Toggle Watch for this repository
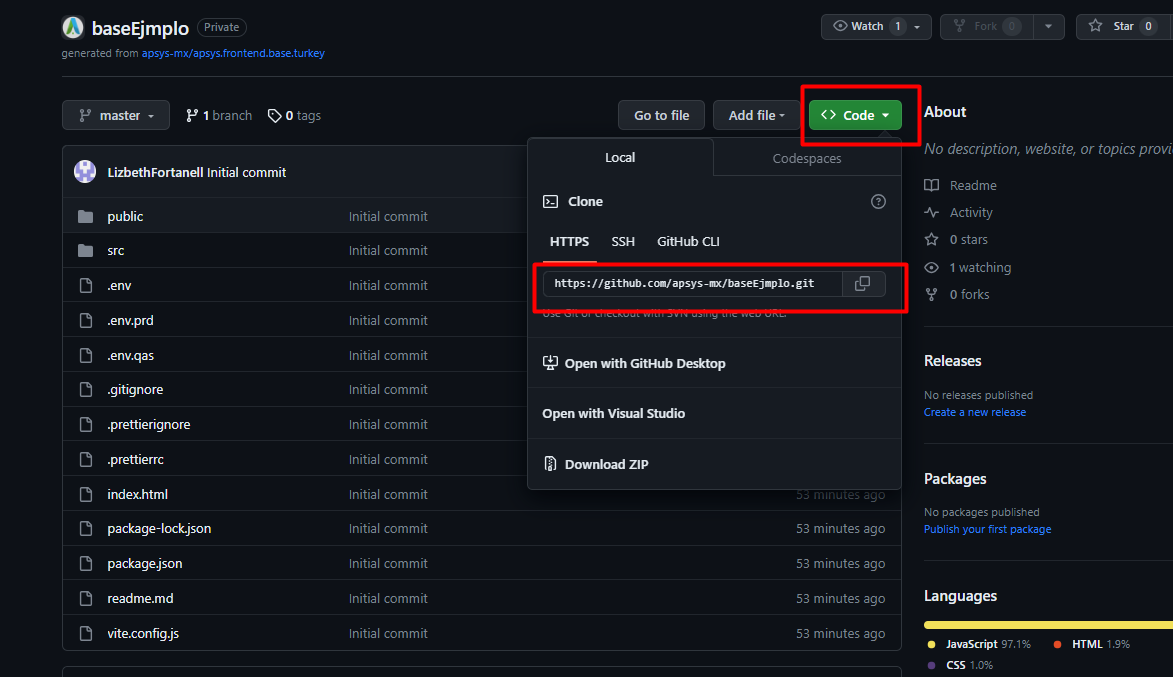1173x677 pixels. (x=866, y=26)
